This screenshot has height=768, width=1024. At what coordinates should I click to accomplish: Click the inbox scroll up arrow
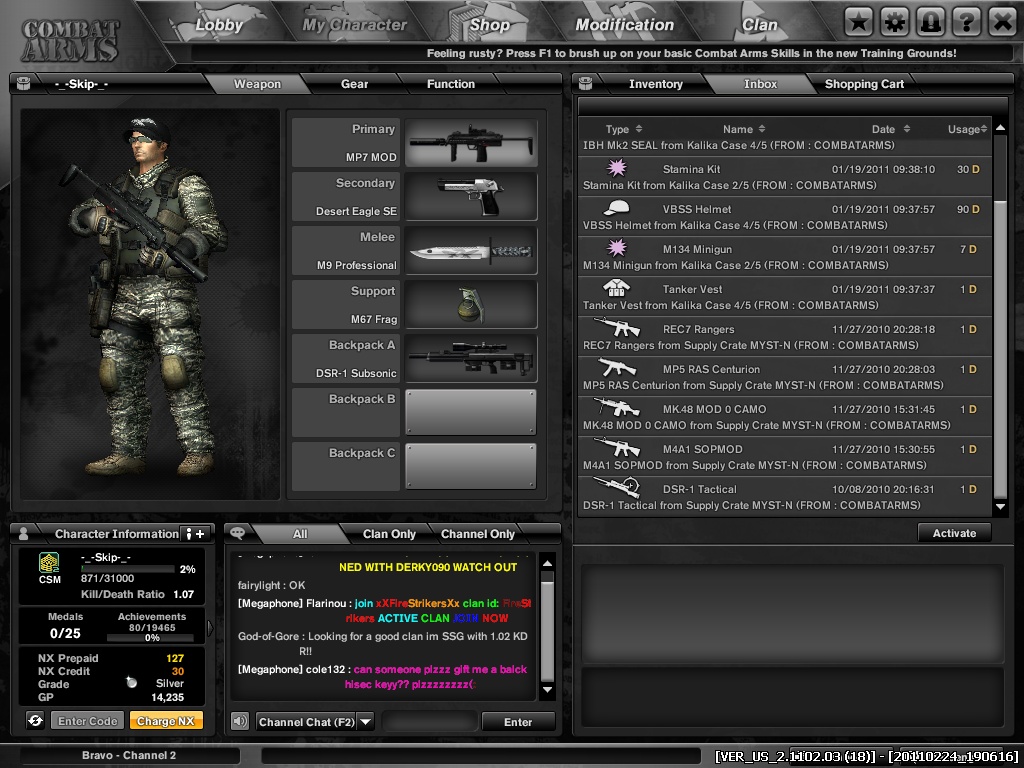(x=1000, y=127)
